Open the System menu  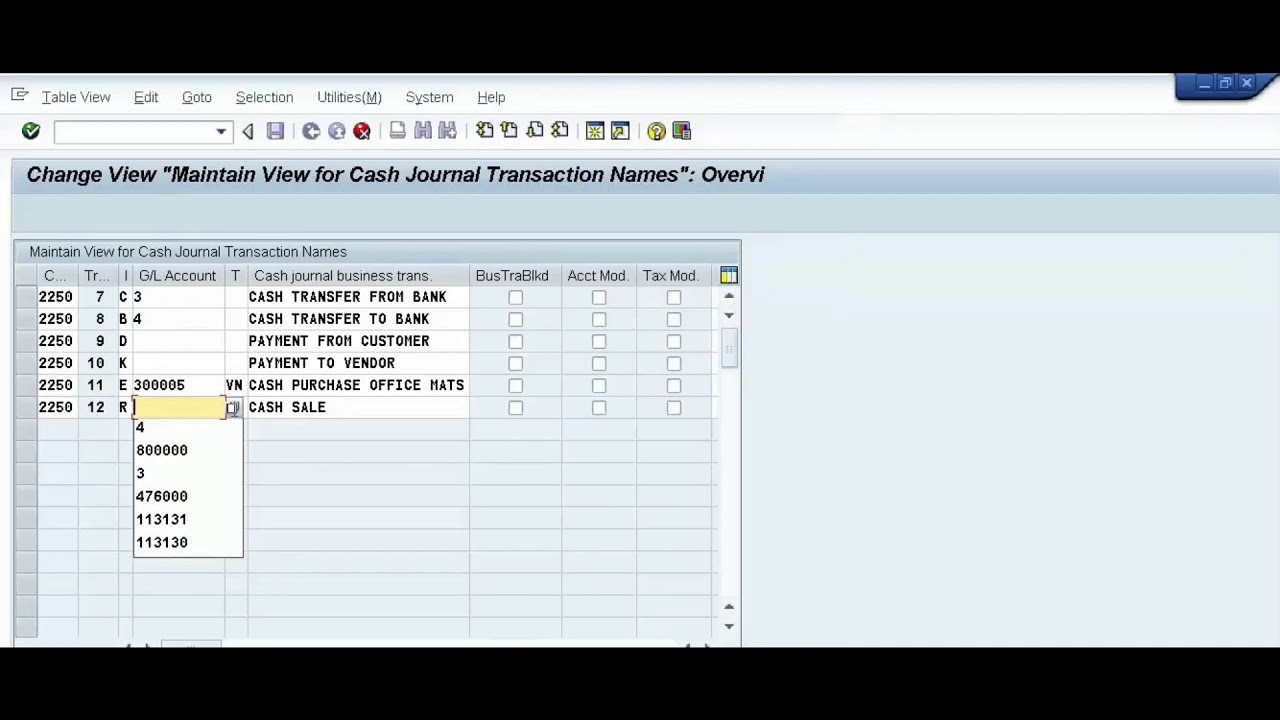coord(429,97)
